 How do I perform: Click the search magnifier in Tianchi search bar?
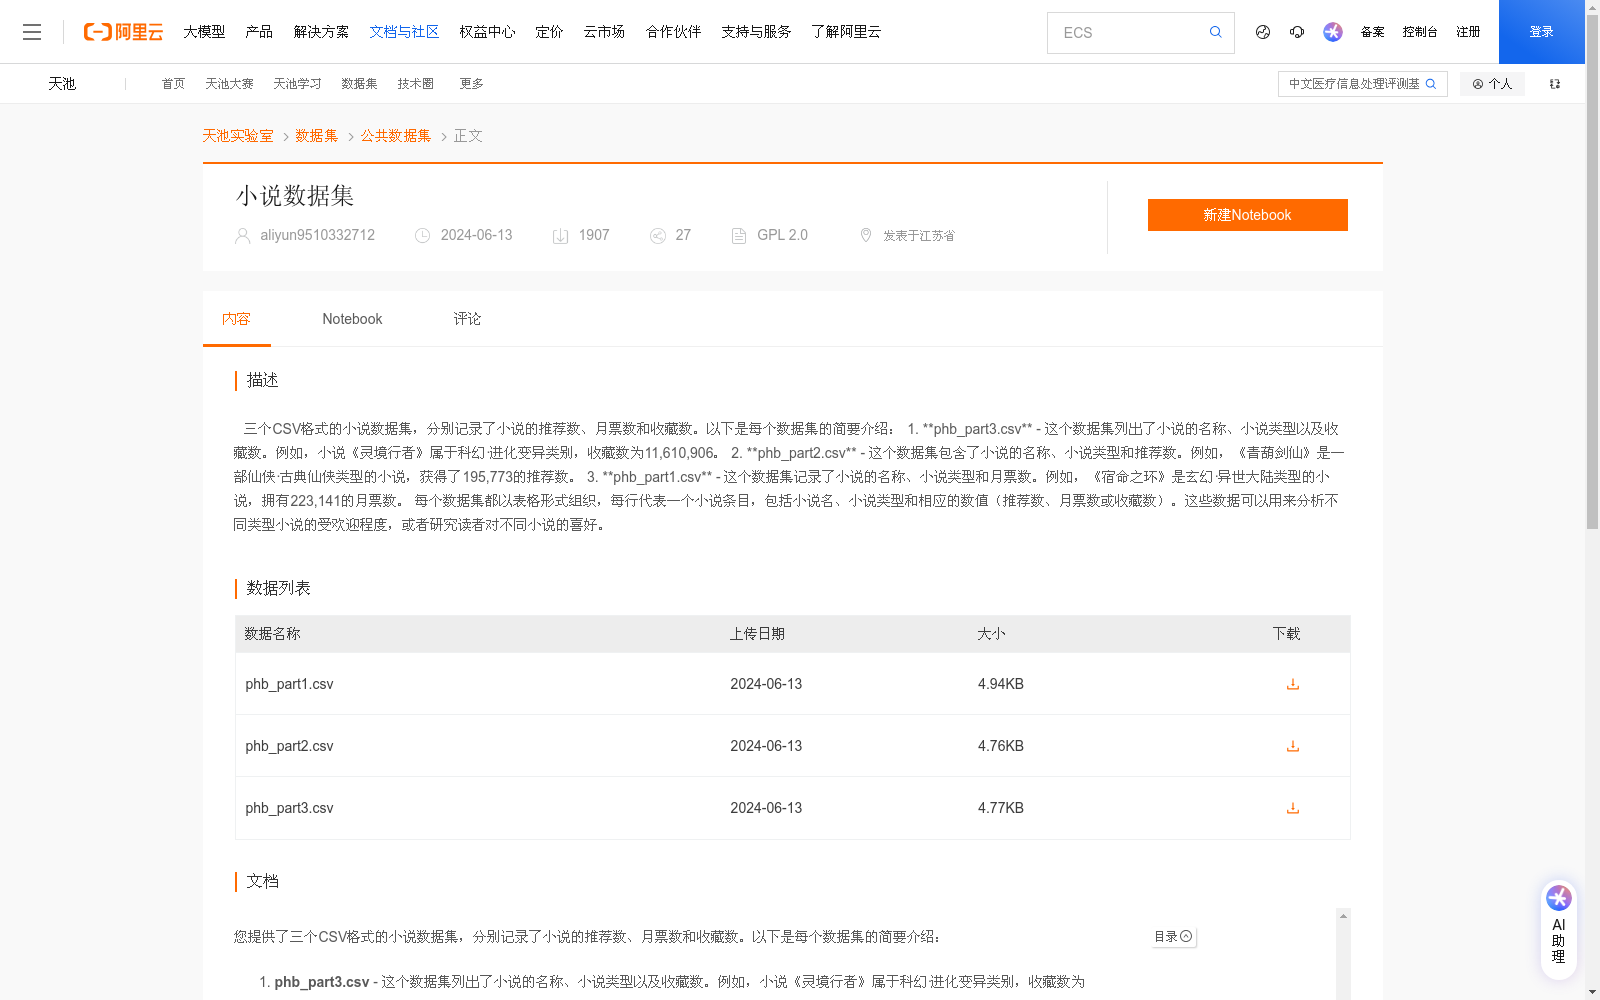1430,84
